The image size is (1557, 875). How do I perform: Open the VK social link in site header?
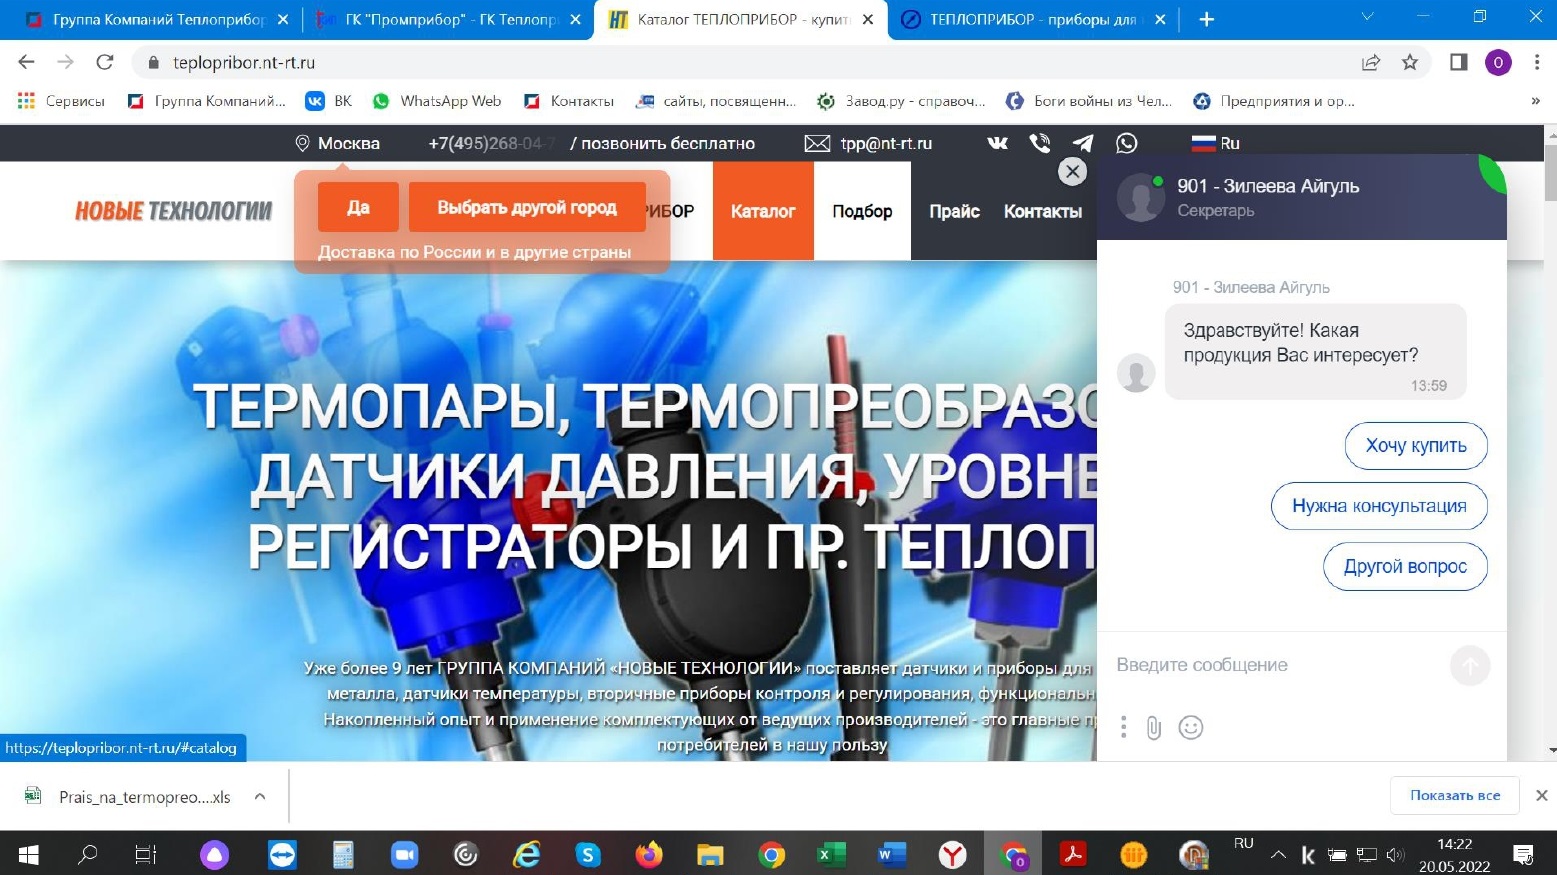click(997, 143)
